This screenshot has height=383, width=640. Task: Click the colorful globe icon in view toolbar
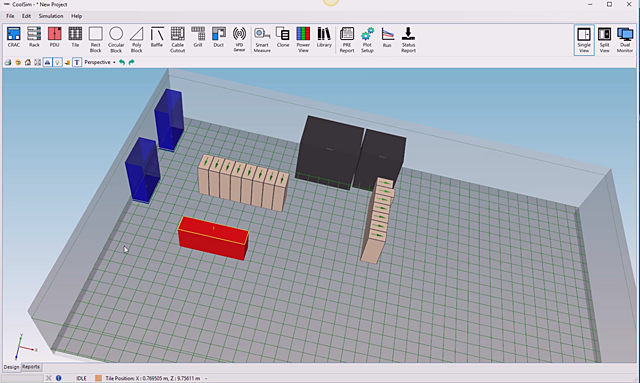(x=18, y=62)
